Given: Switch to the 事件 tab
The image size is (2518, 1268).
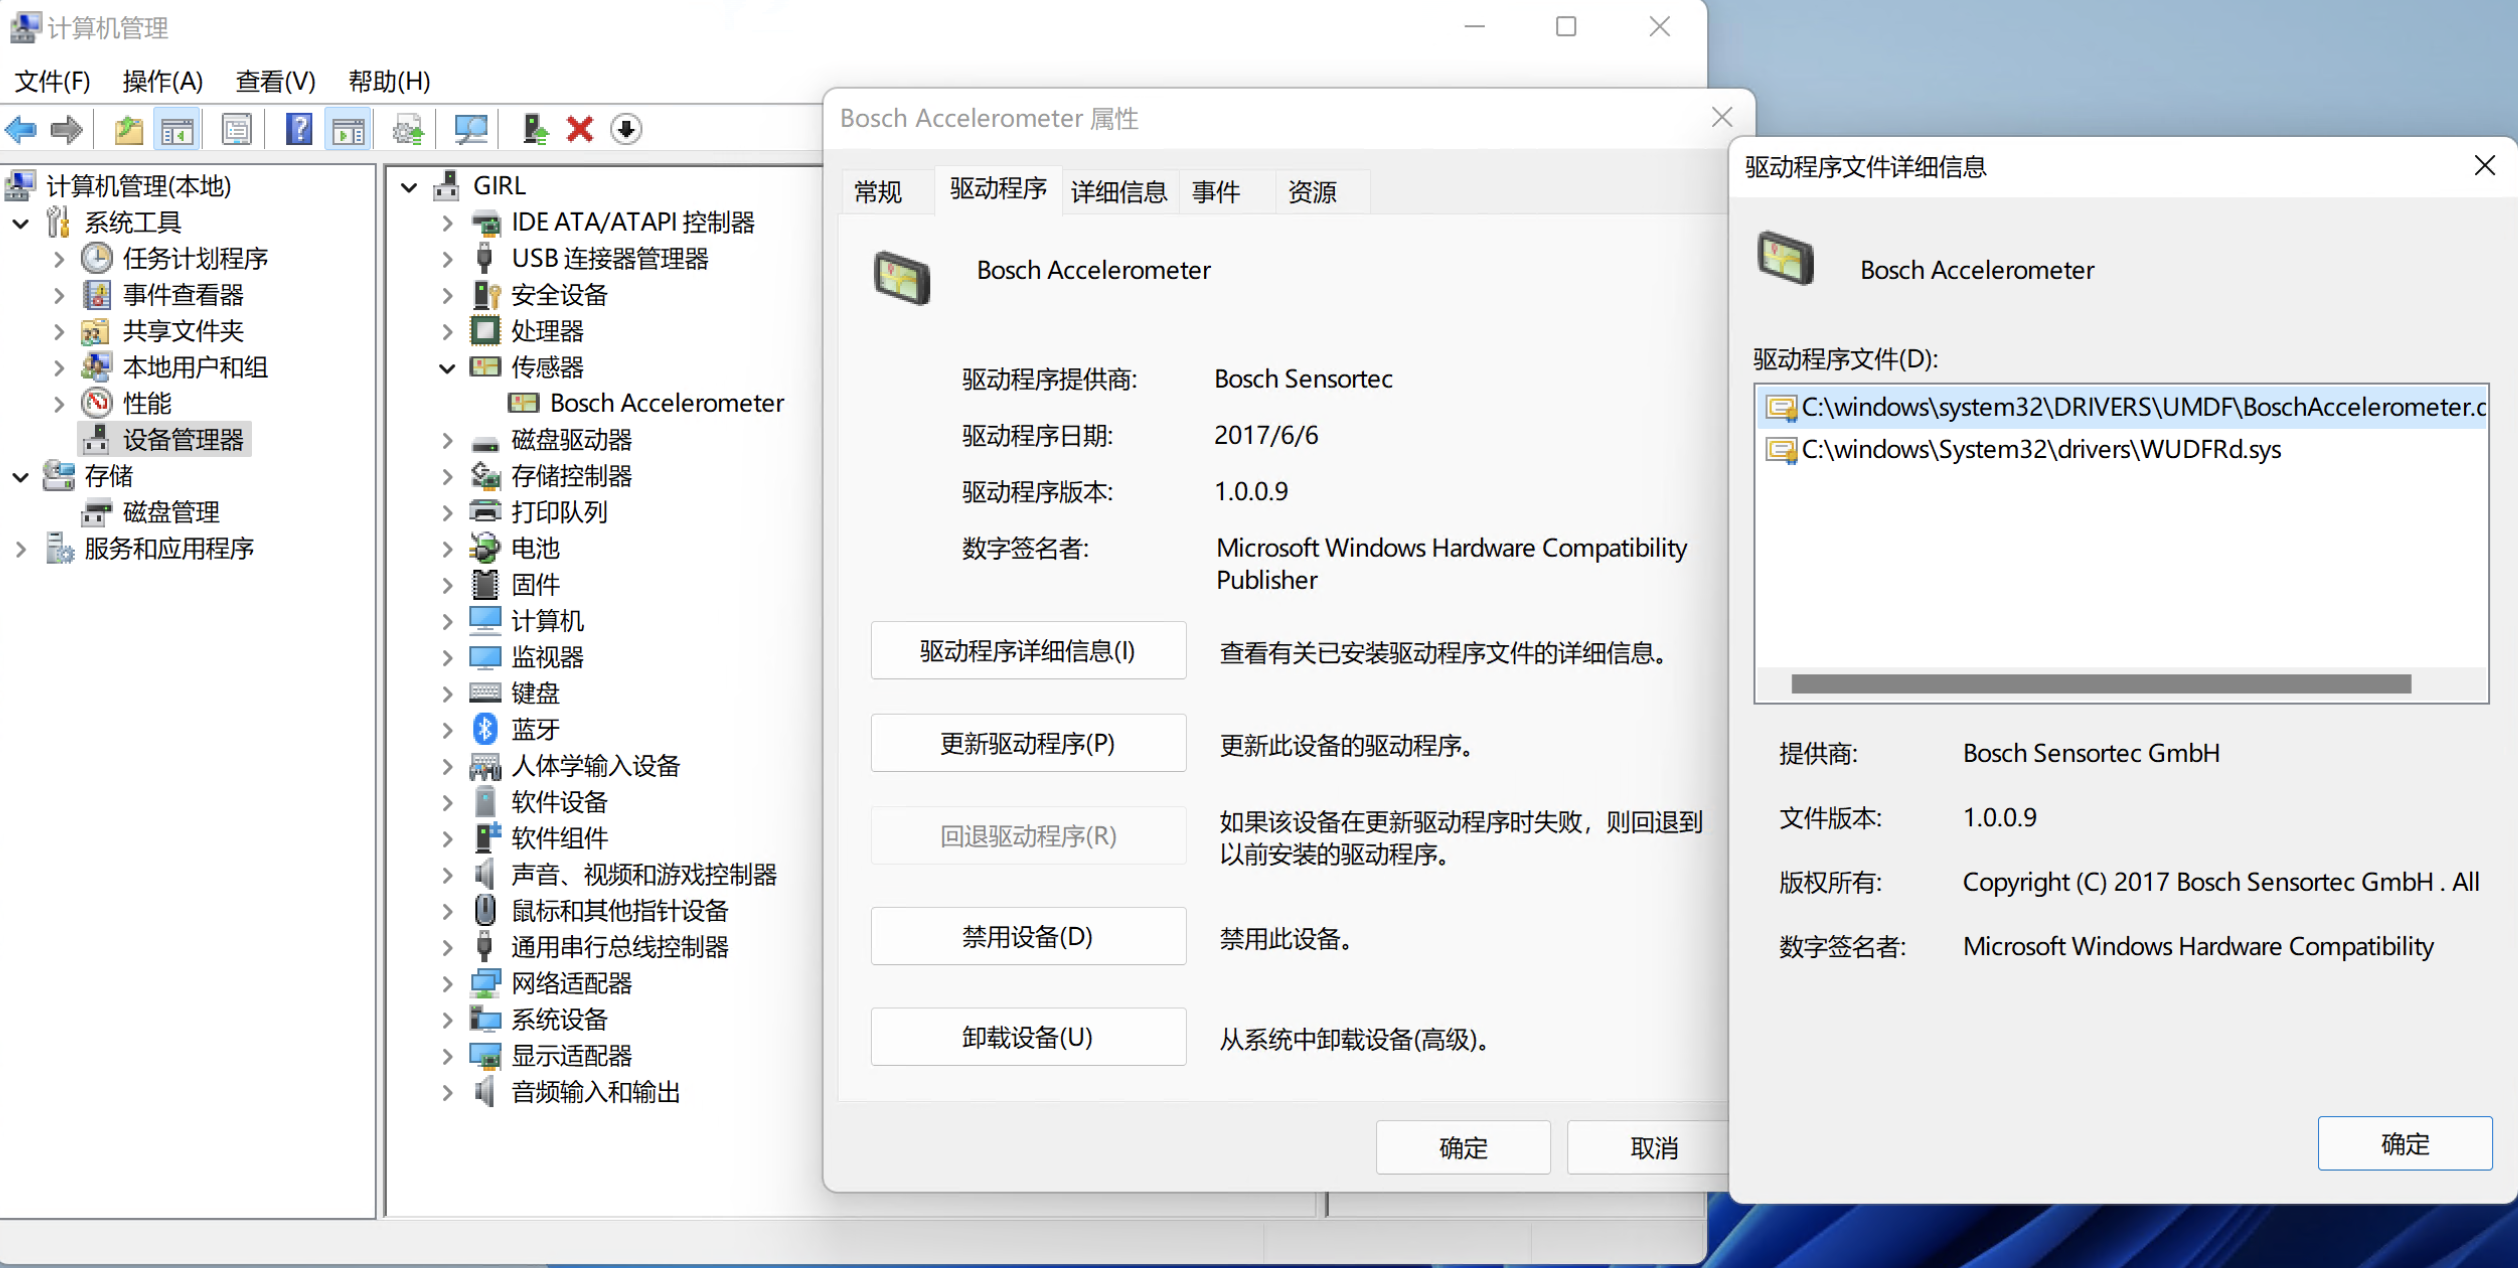Looking at the screenshot, I should [x=1216, y=191].
